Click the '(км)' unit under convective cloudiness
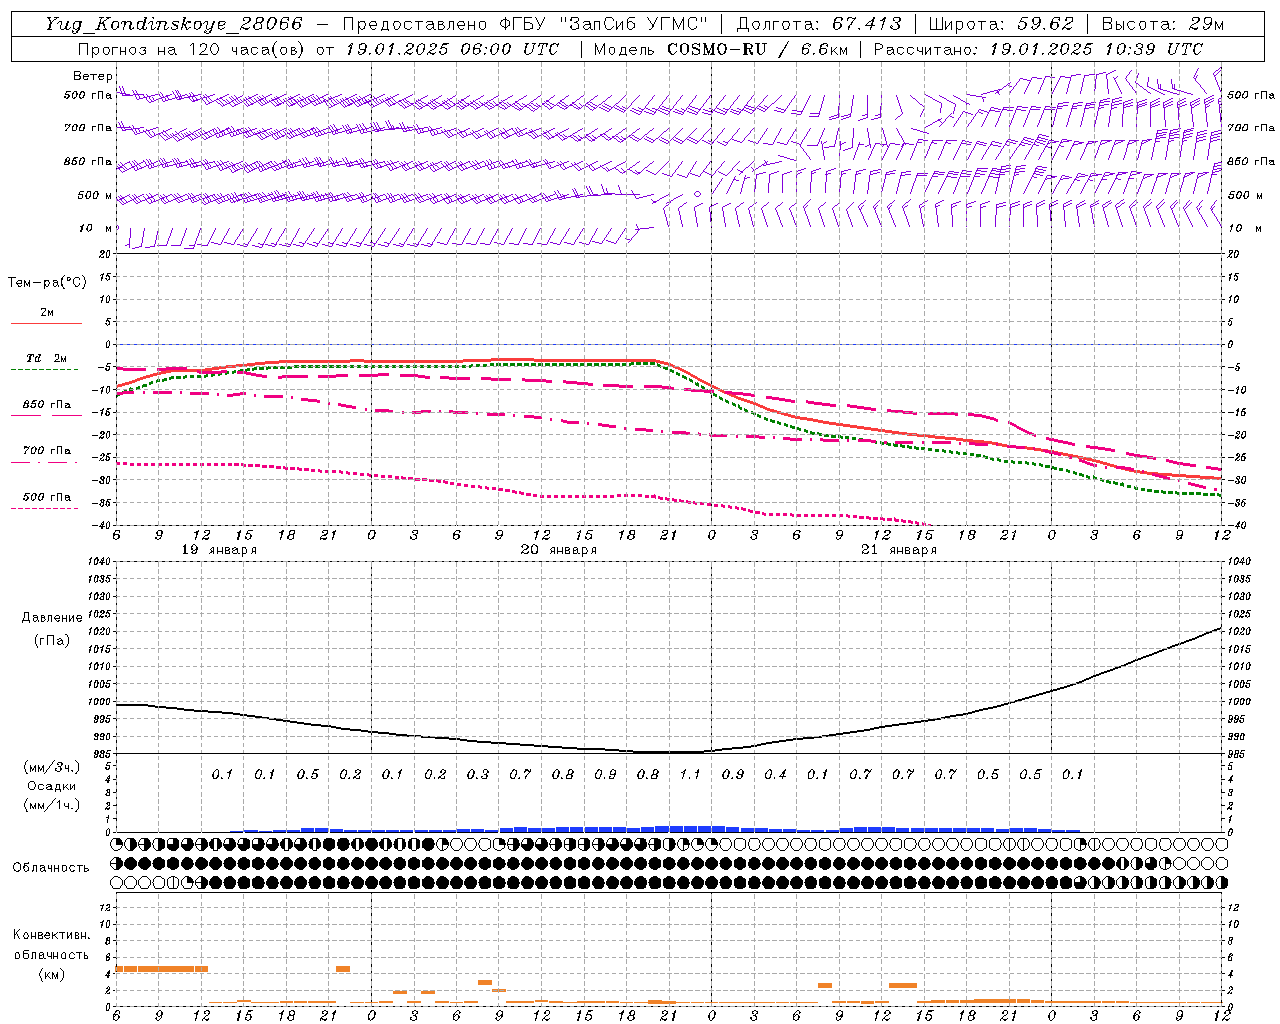1280x1024 pixels. click(52, 974)
